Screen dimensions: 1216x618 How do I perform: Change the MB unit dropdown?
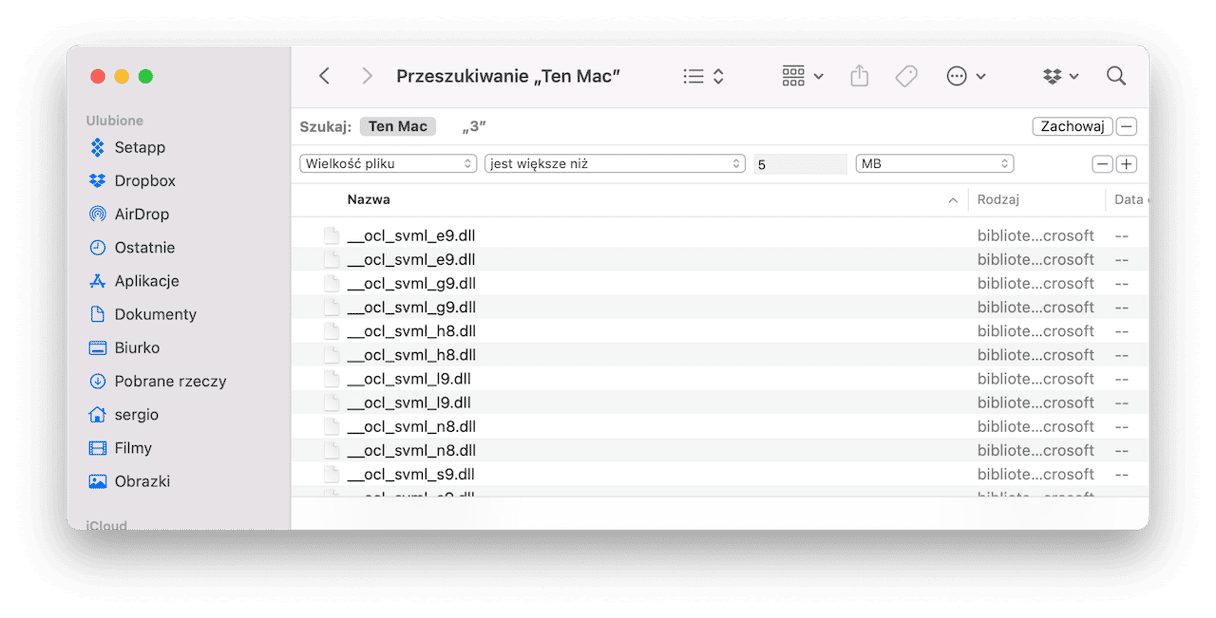point(934,164)
